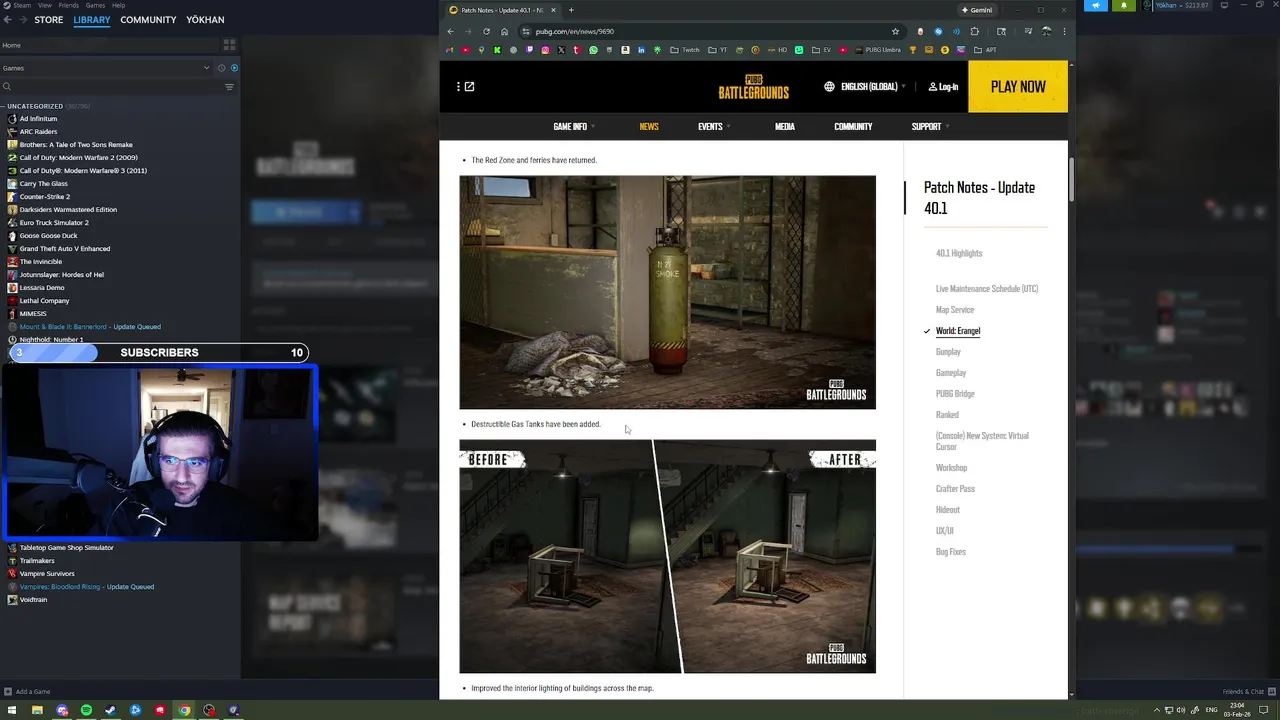The height and width of the screenshot is (720, 1280).
Task: Click the PUBG Battlegrounds header logo
Action: pyautogui.click(x=753, y=87)
